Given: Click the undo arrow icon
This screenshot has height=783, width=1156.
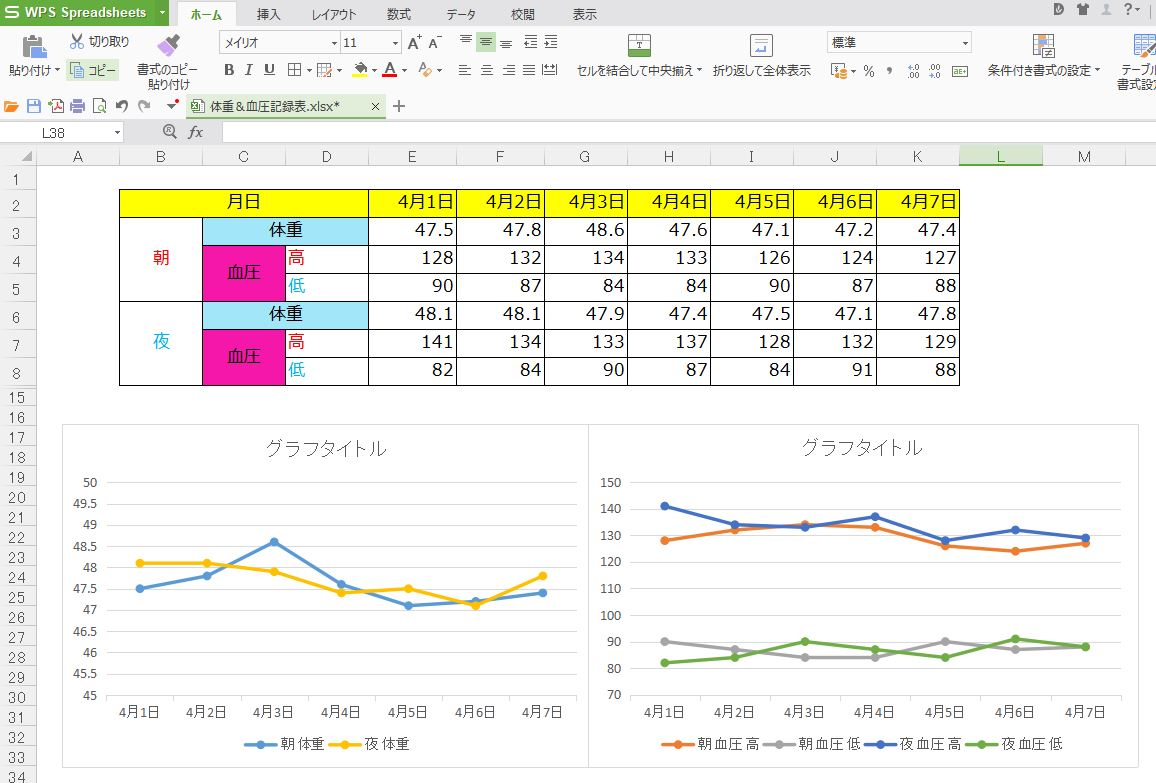Looking at the screenshot, I should (x=121, y=106).
